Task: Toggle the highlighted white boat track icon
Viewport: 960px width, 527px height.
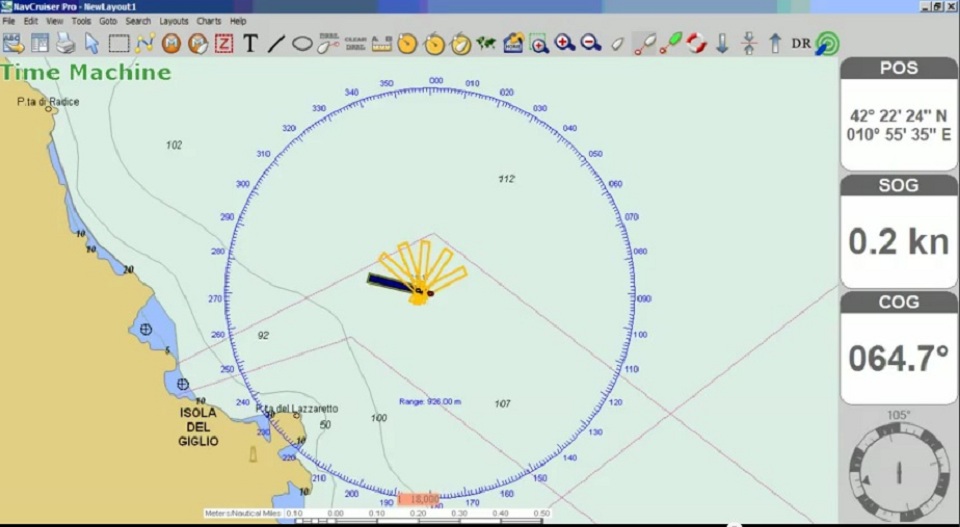Action: pos(644,43)
